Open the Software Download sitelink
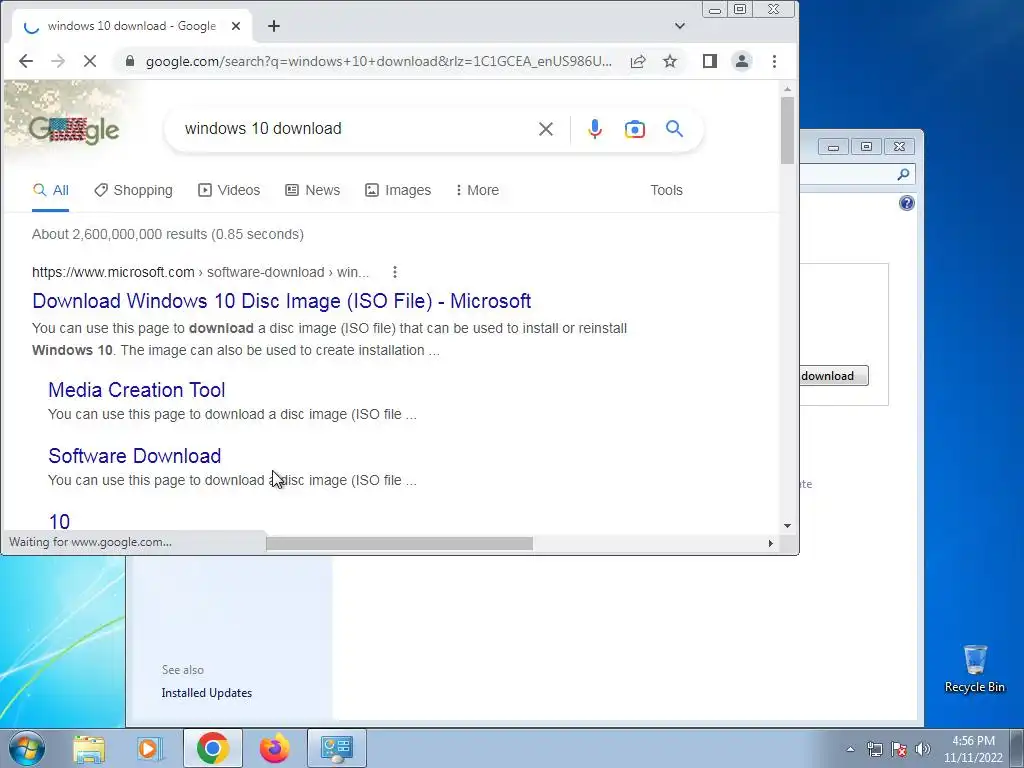This screenshot has height=768, width=1024. (135, 456)
